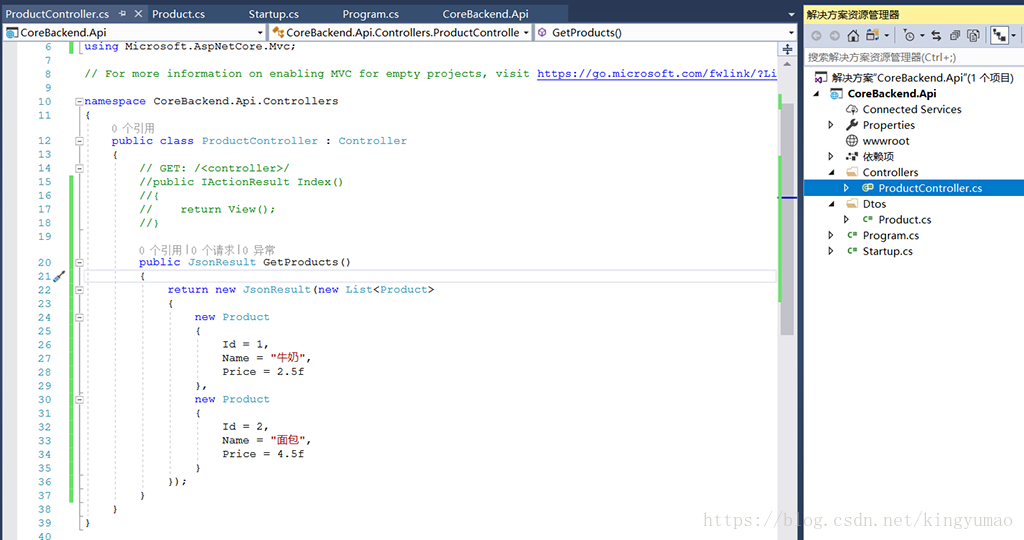Toggle the preview selected items button
Viewport: 1024px width, 540px height.
pyautogui.click(x=999, y=35)
